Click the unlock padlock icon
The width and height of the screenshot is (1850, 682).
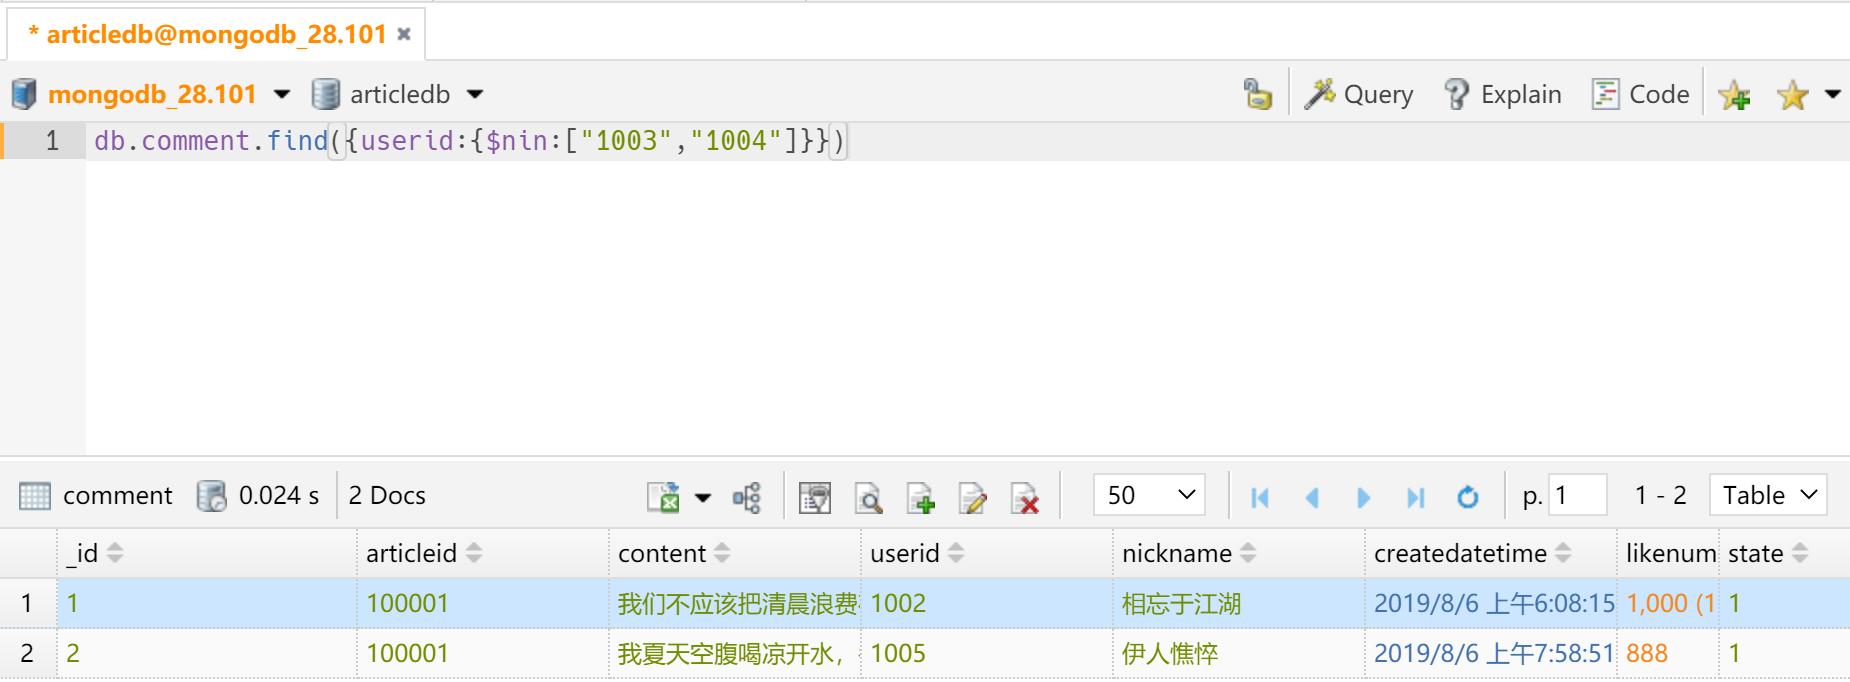(1257, 95)
